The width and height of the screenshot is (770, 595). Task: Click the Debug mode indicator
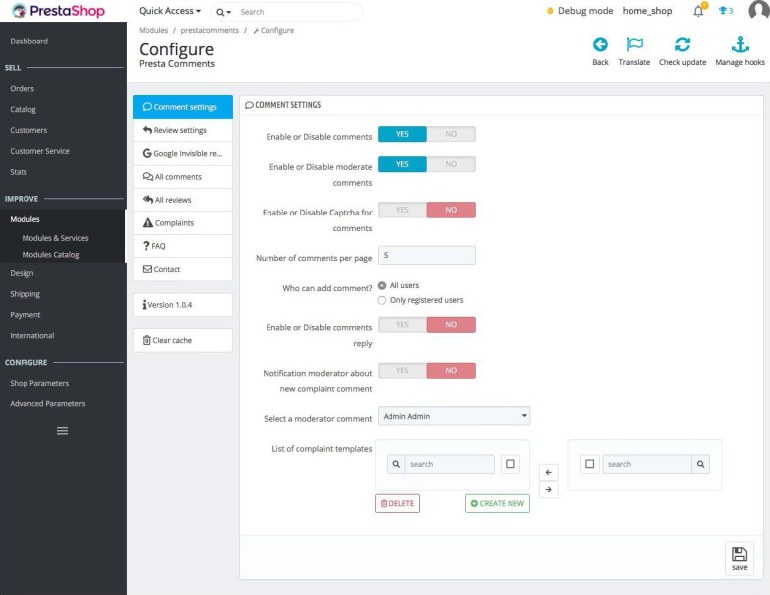580,11
